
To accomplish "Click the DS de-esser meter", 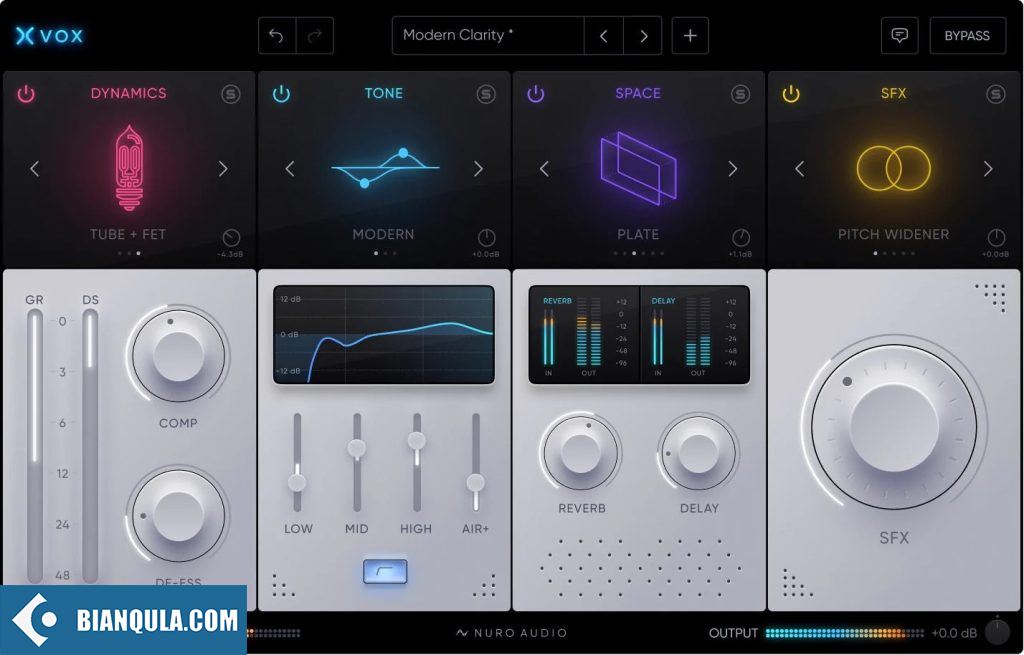I will click(x=90, y=446).
